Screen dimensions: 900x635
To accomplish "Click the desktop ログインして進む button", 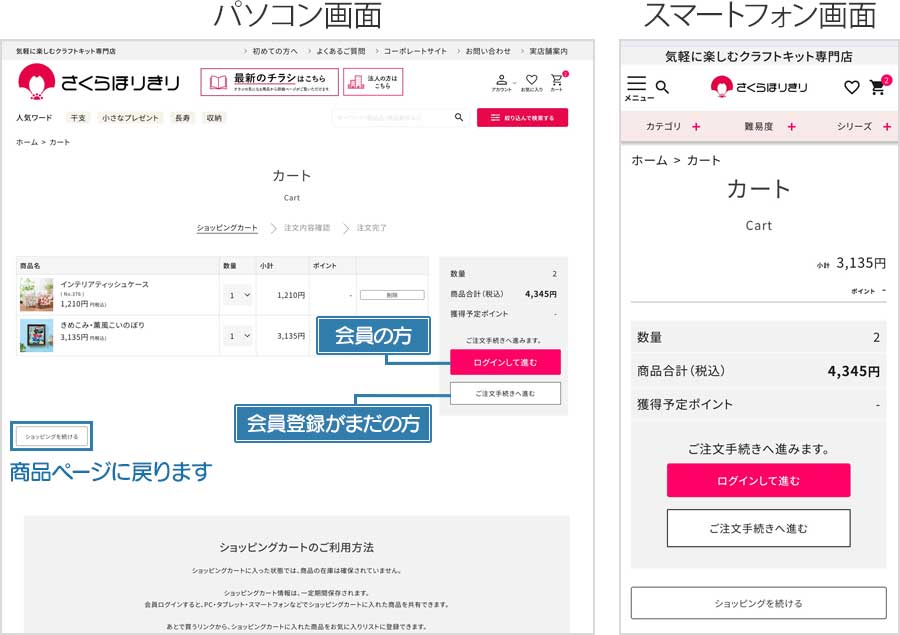I will (x=505, y=362).
